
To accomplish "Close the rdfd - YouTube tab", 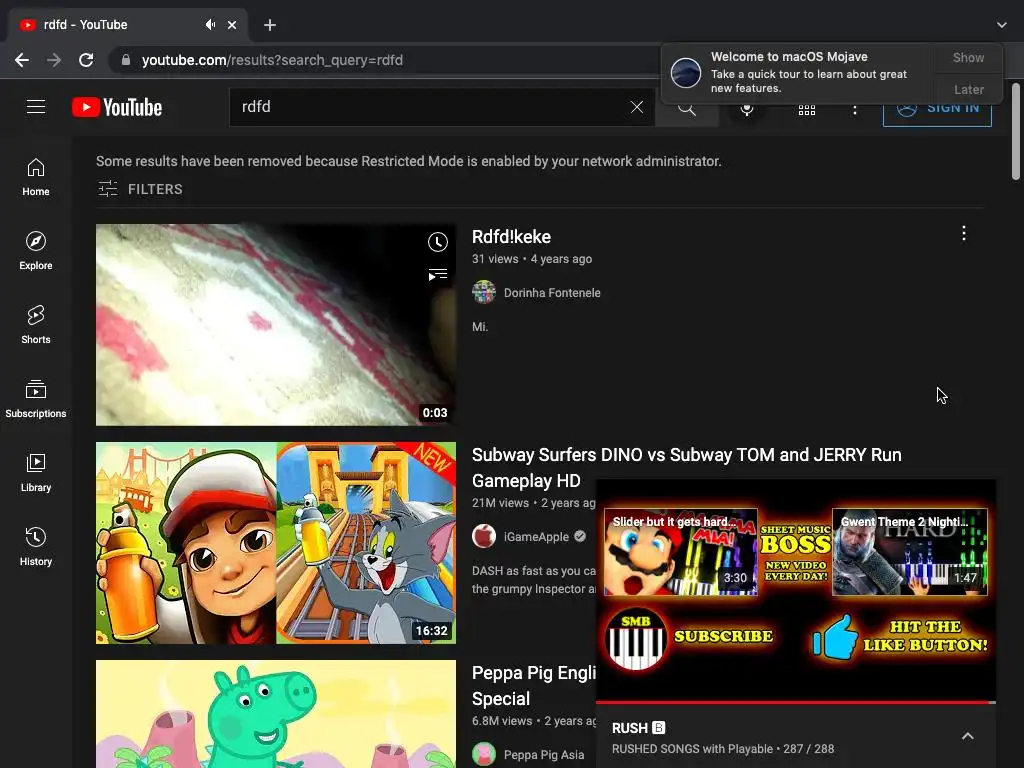I will click(232, 25).
